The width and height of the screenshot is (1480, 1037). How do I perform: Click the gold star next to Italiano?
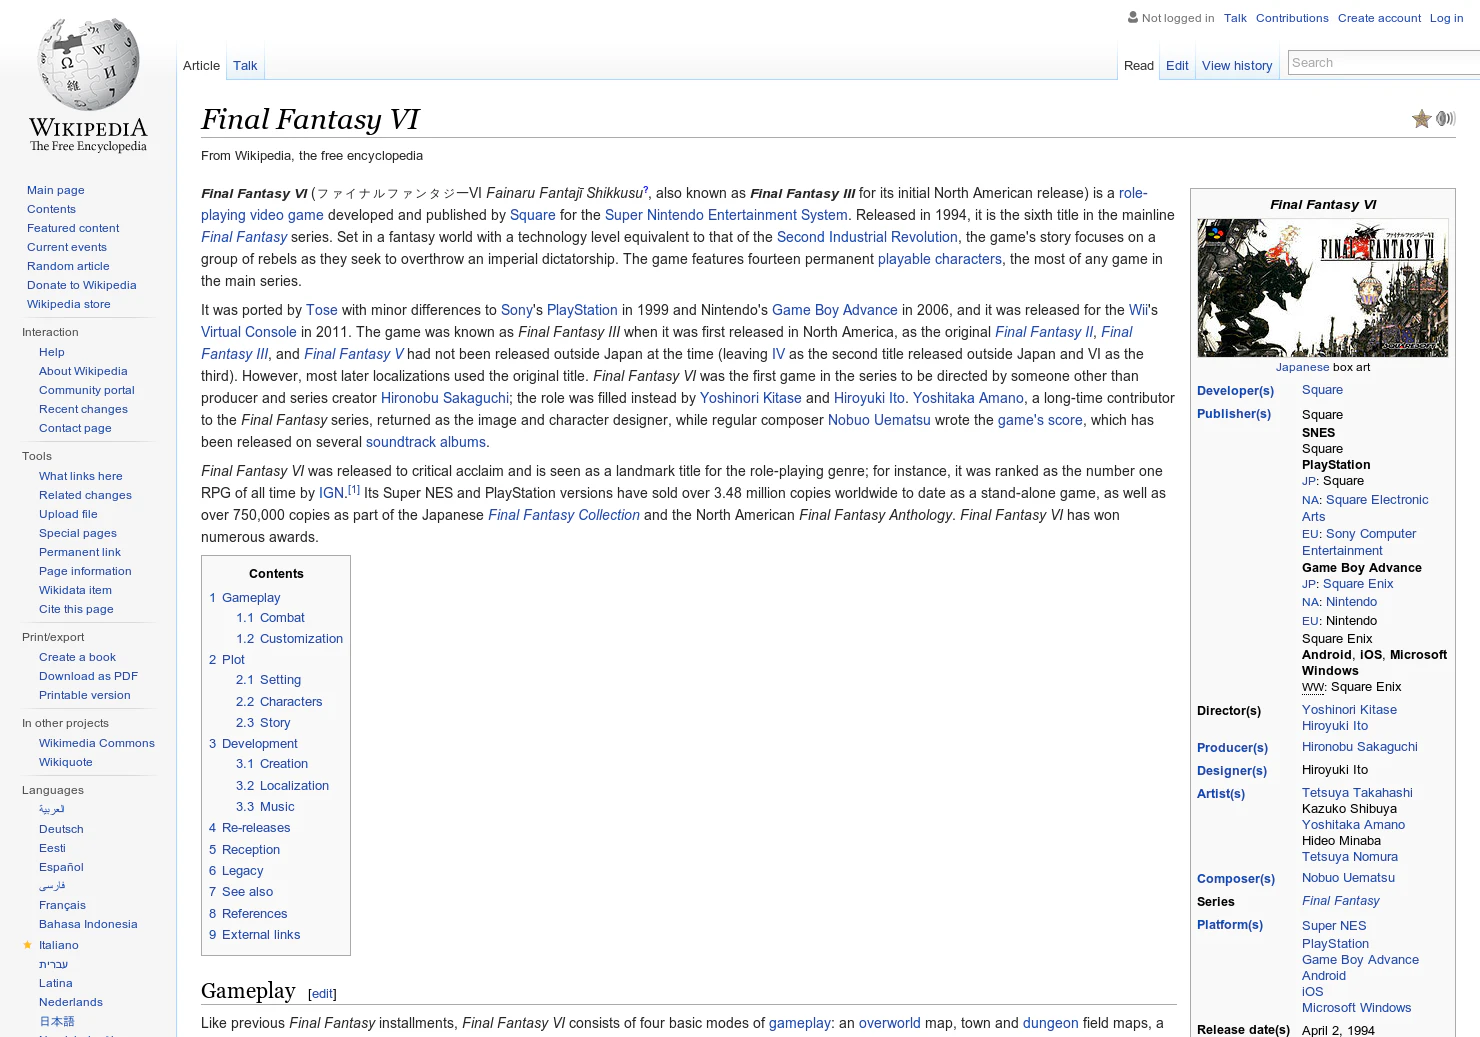[x=27, y=945]
